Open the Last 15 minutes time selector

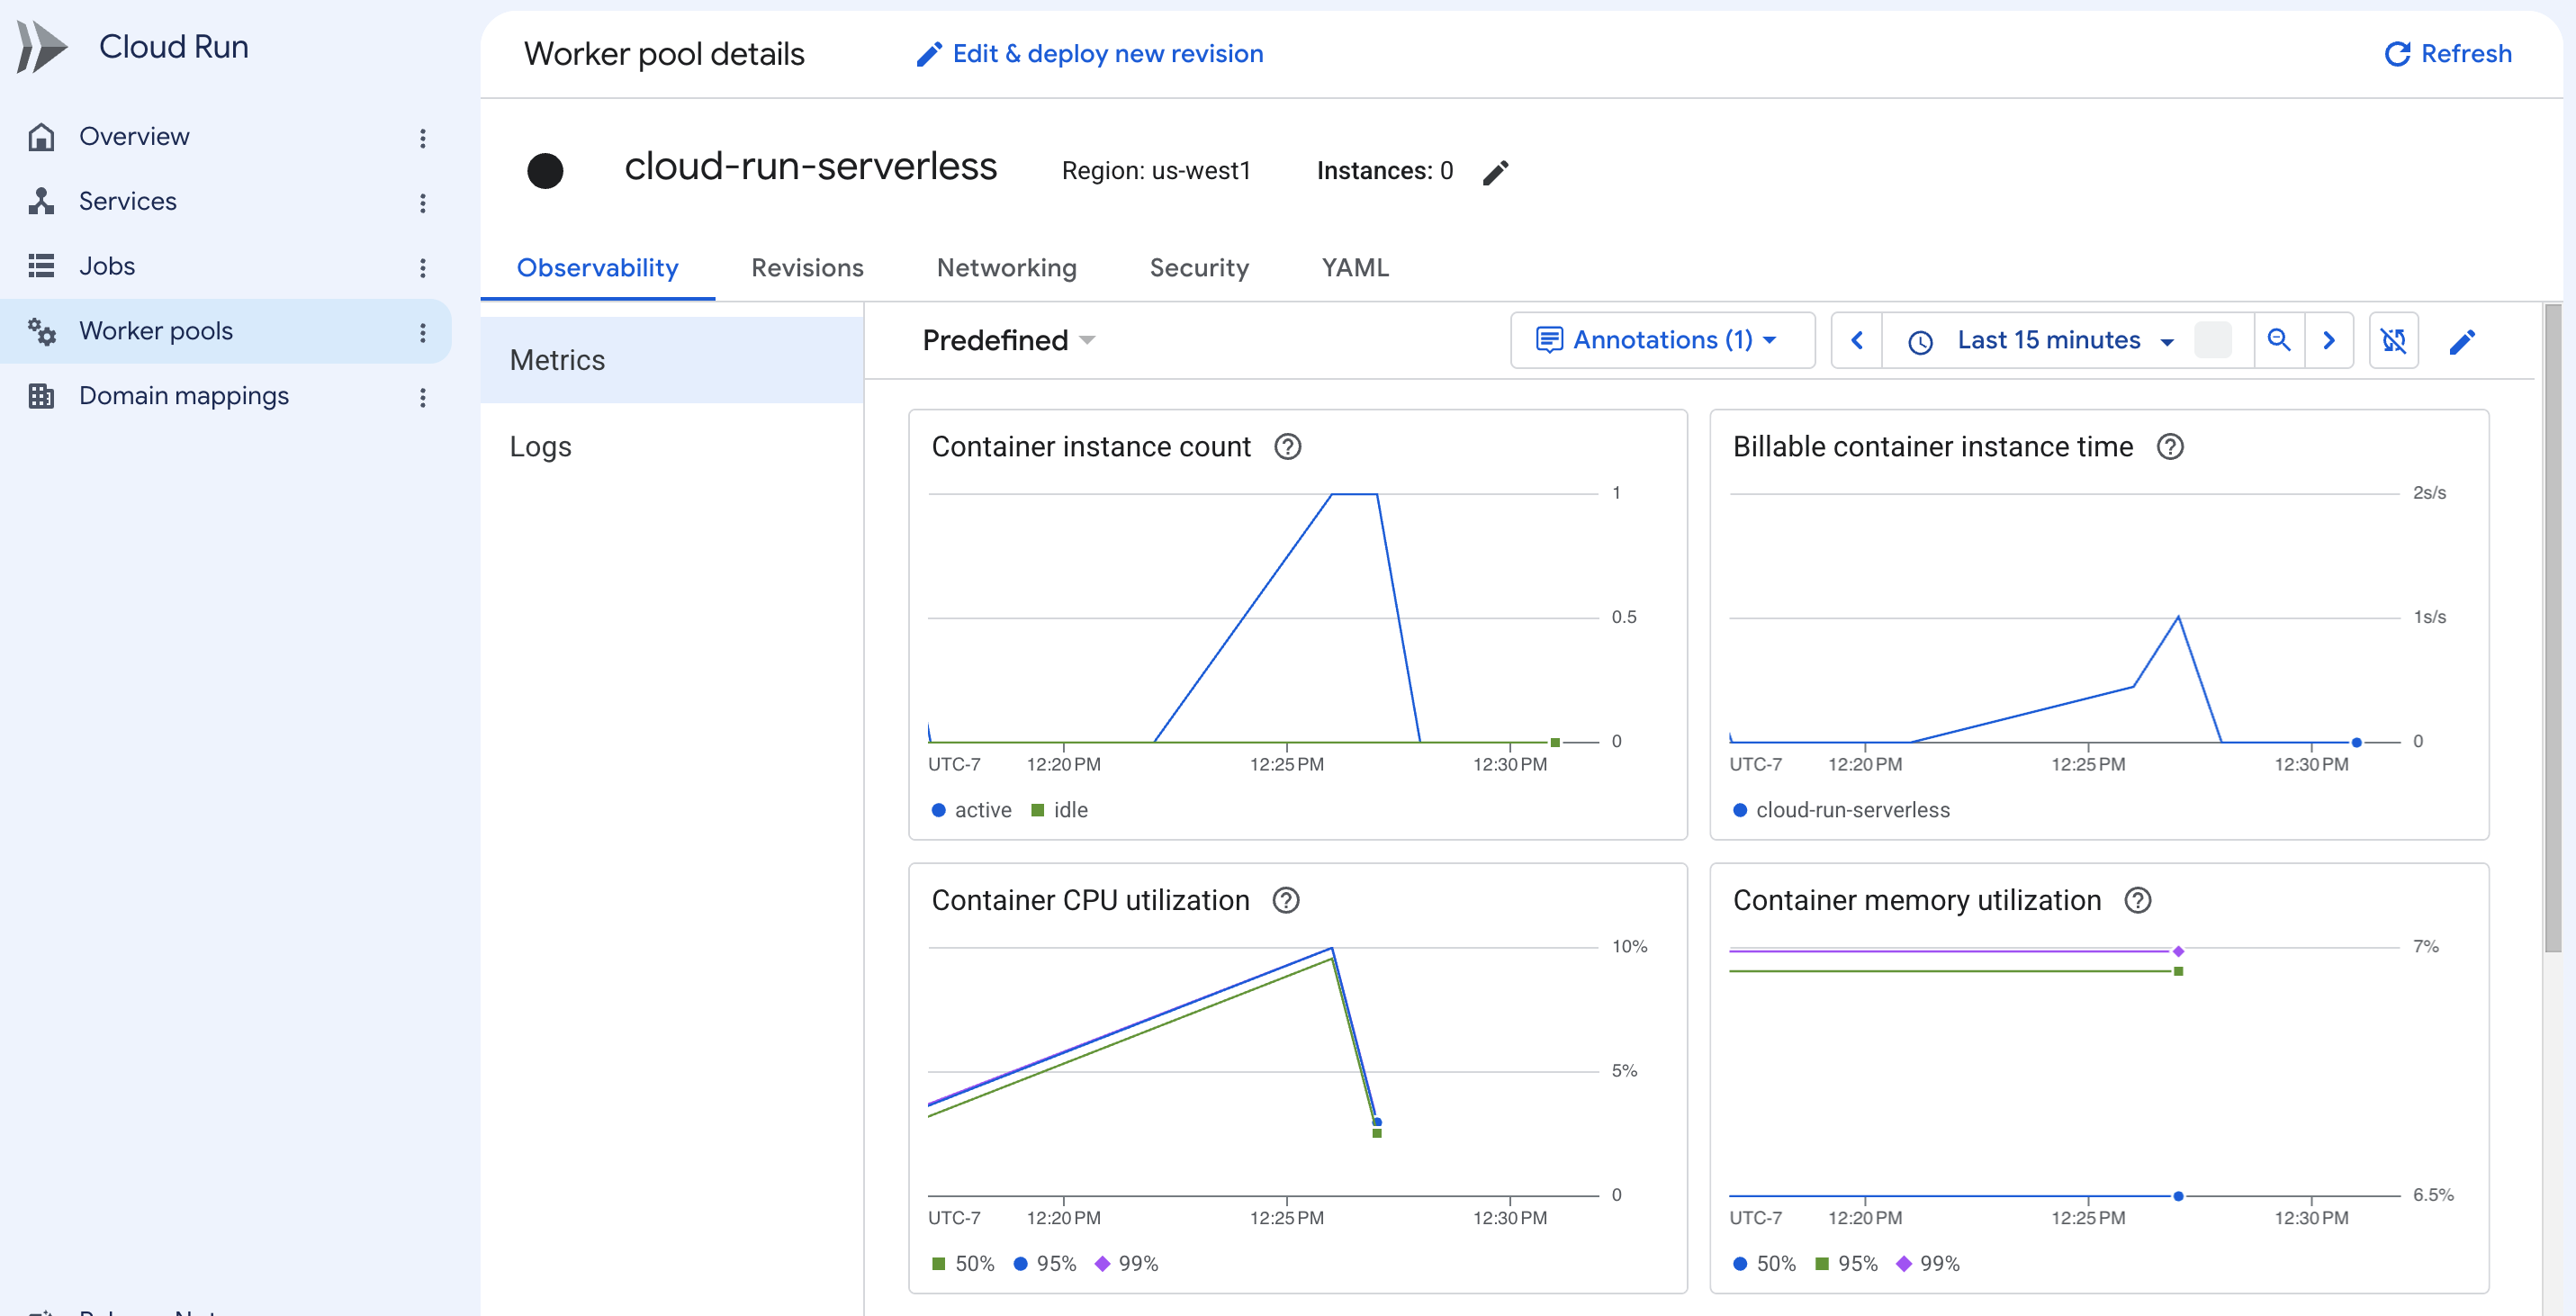tap(2040, 341)
